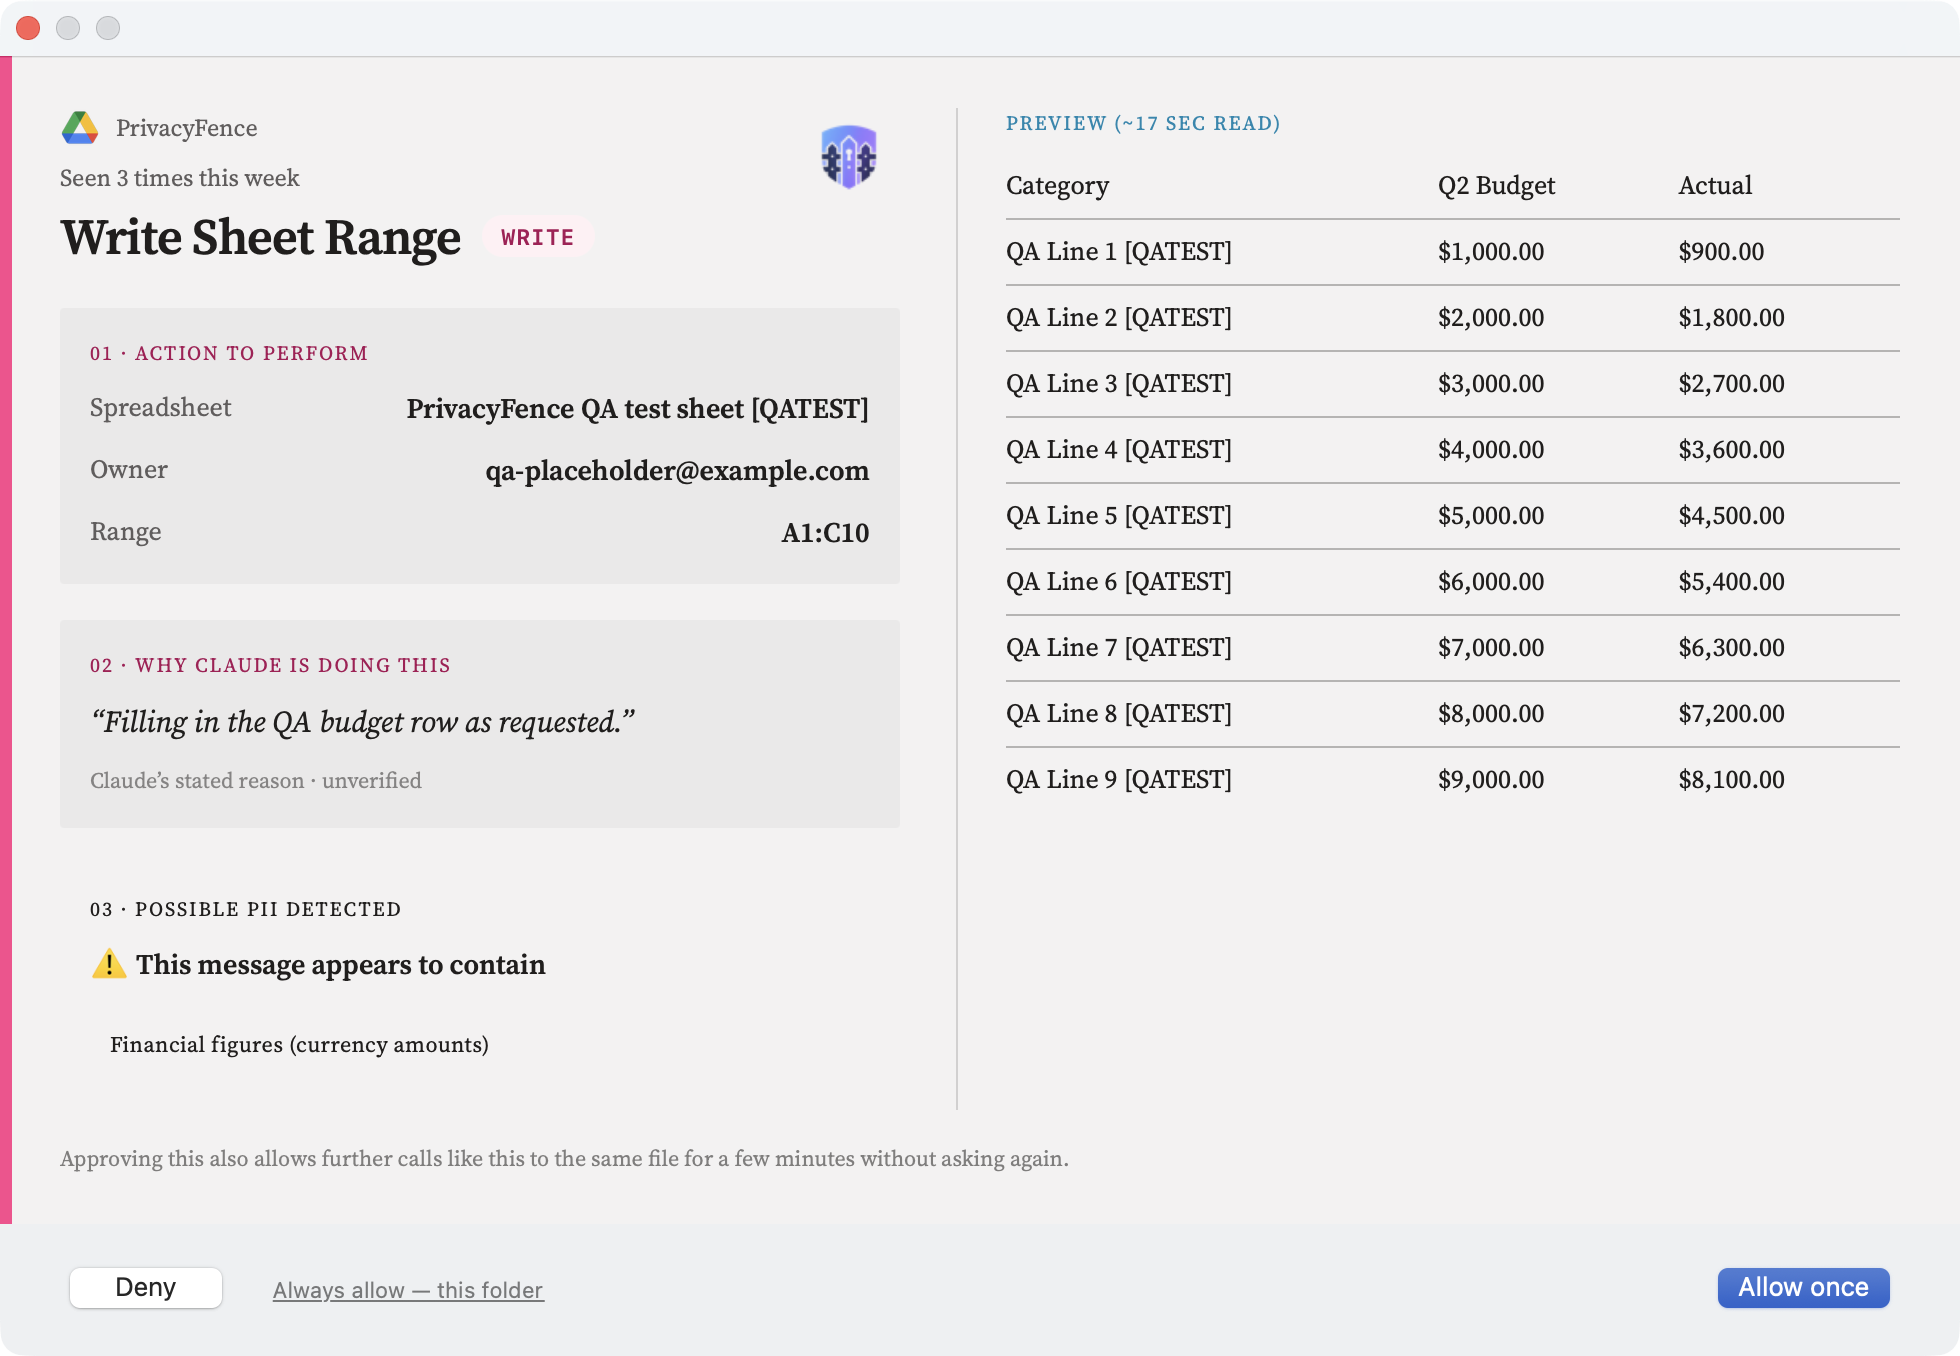The height and width of the screenshot is (1356, 1960).
Task: Select spreadsheet name 'PrivacyFence QA test sheet [QATEST]'
Action: pos(638,409)
